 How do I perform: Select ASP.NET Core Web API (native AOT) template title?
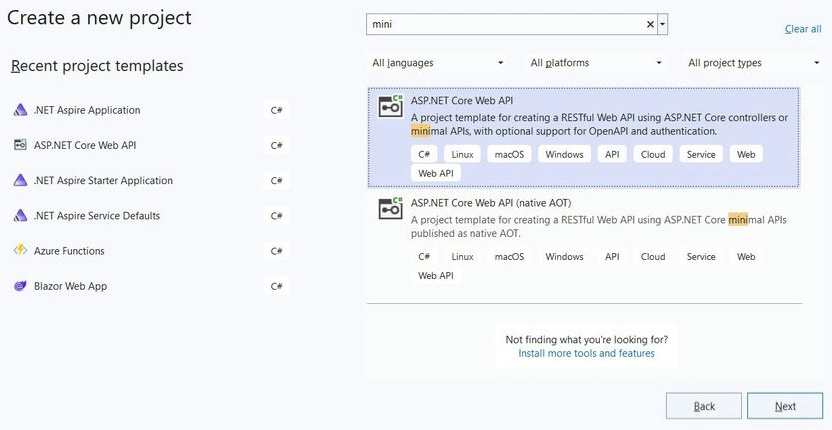491,203
